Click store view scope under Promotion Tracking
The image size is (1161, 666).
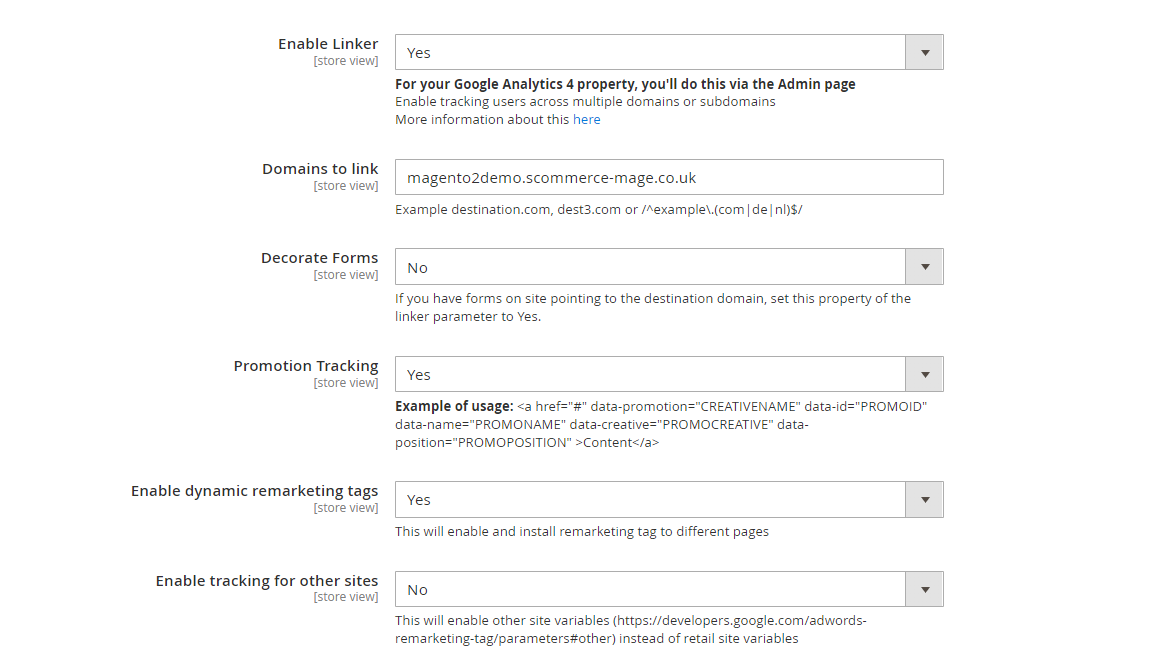pos(346,383)
